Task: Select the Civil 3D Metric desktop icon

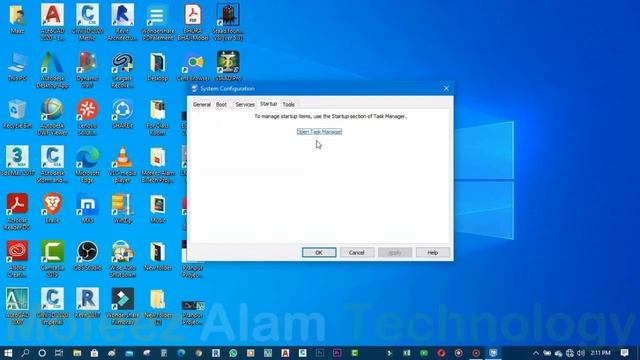Action: coord(87,22)
